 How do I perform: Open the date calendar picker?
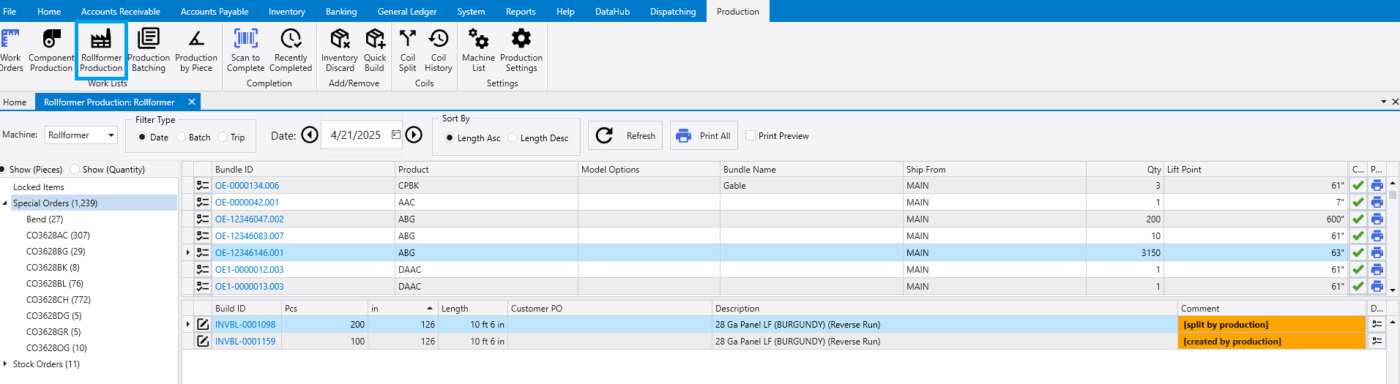click(396, 135)
